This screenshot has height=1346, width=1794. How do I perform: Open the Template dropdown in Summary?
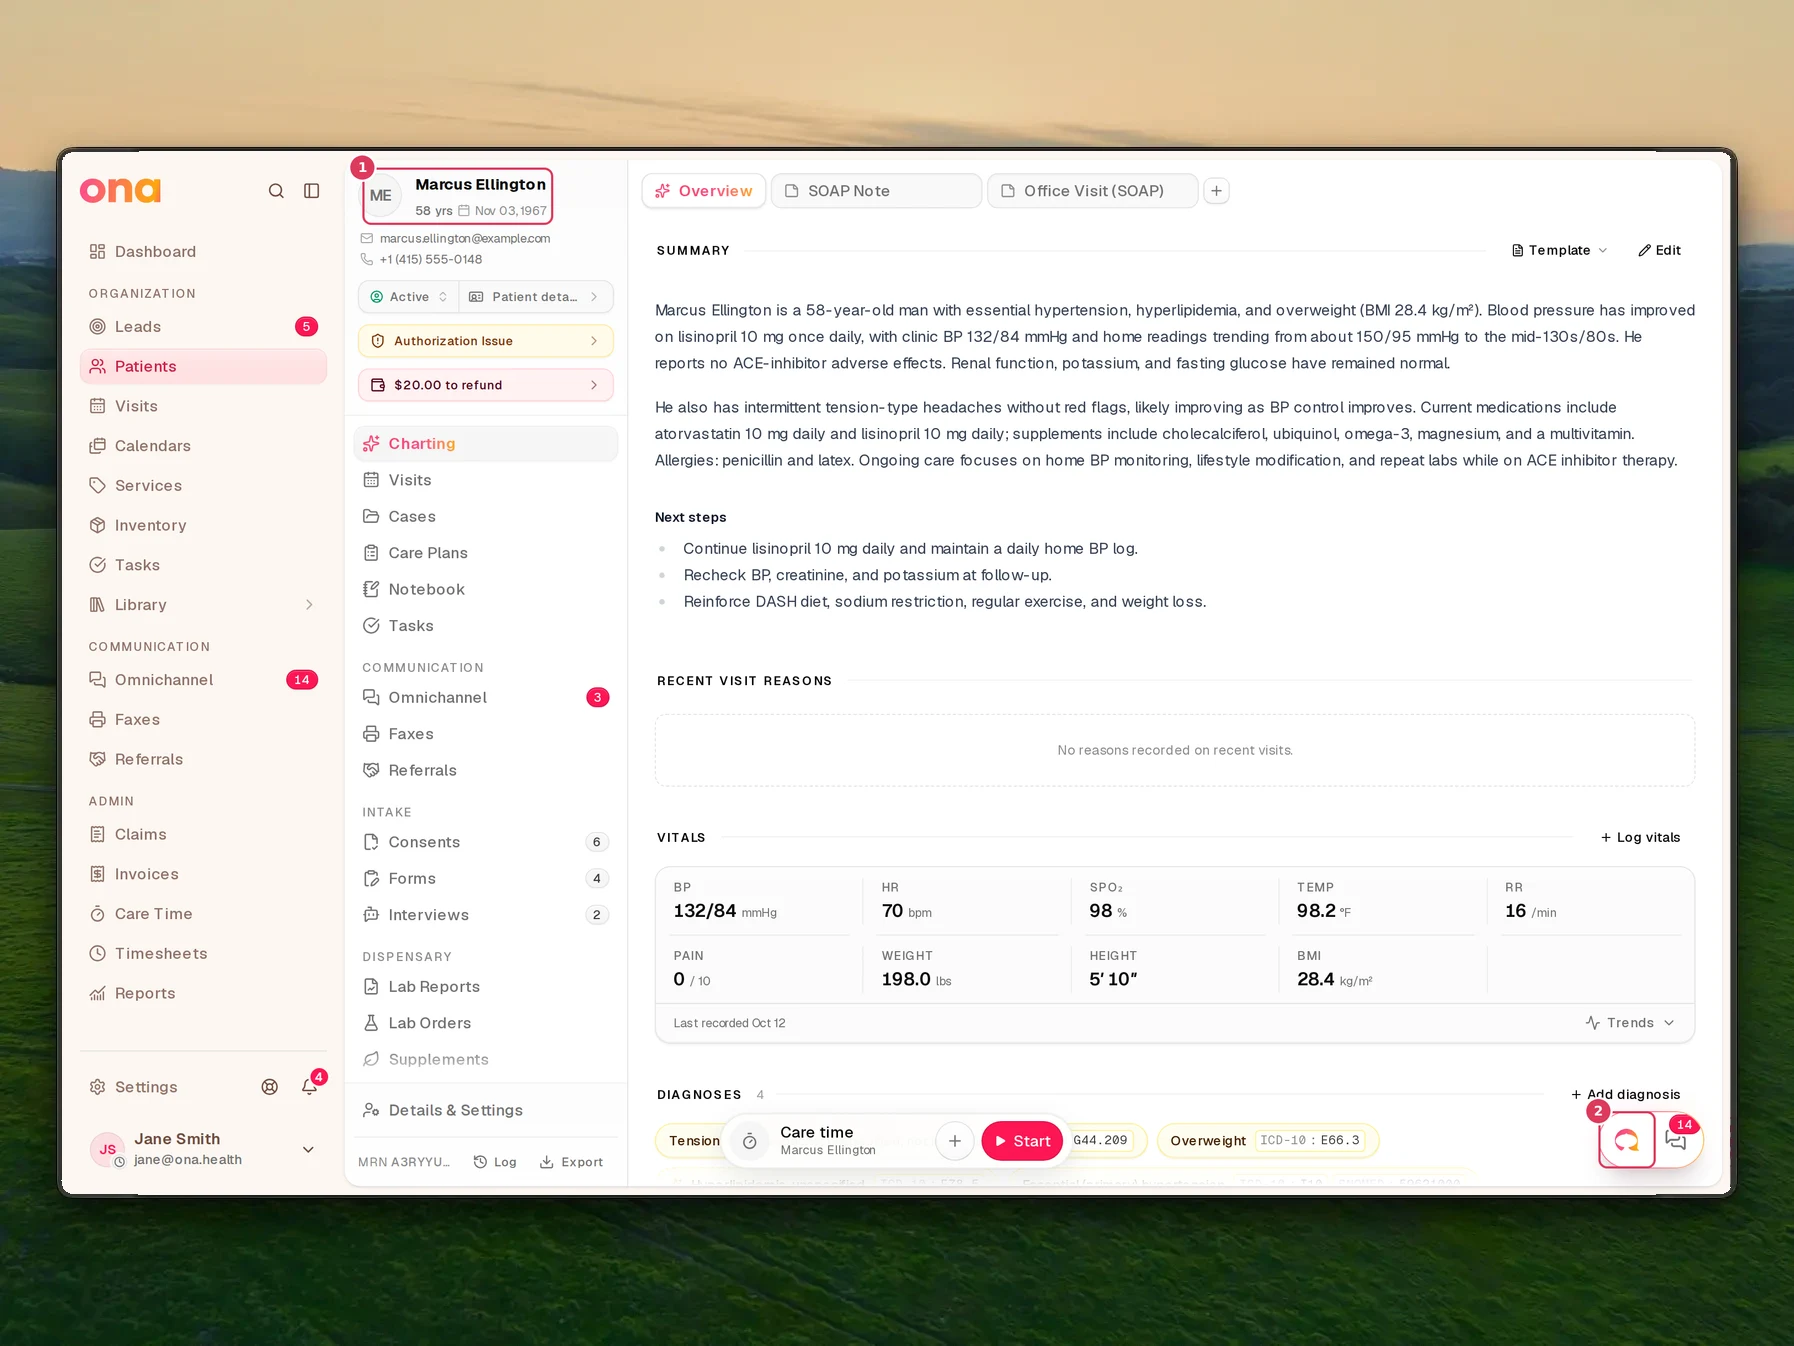[1559, 250]
